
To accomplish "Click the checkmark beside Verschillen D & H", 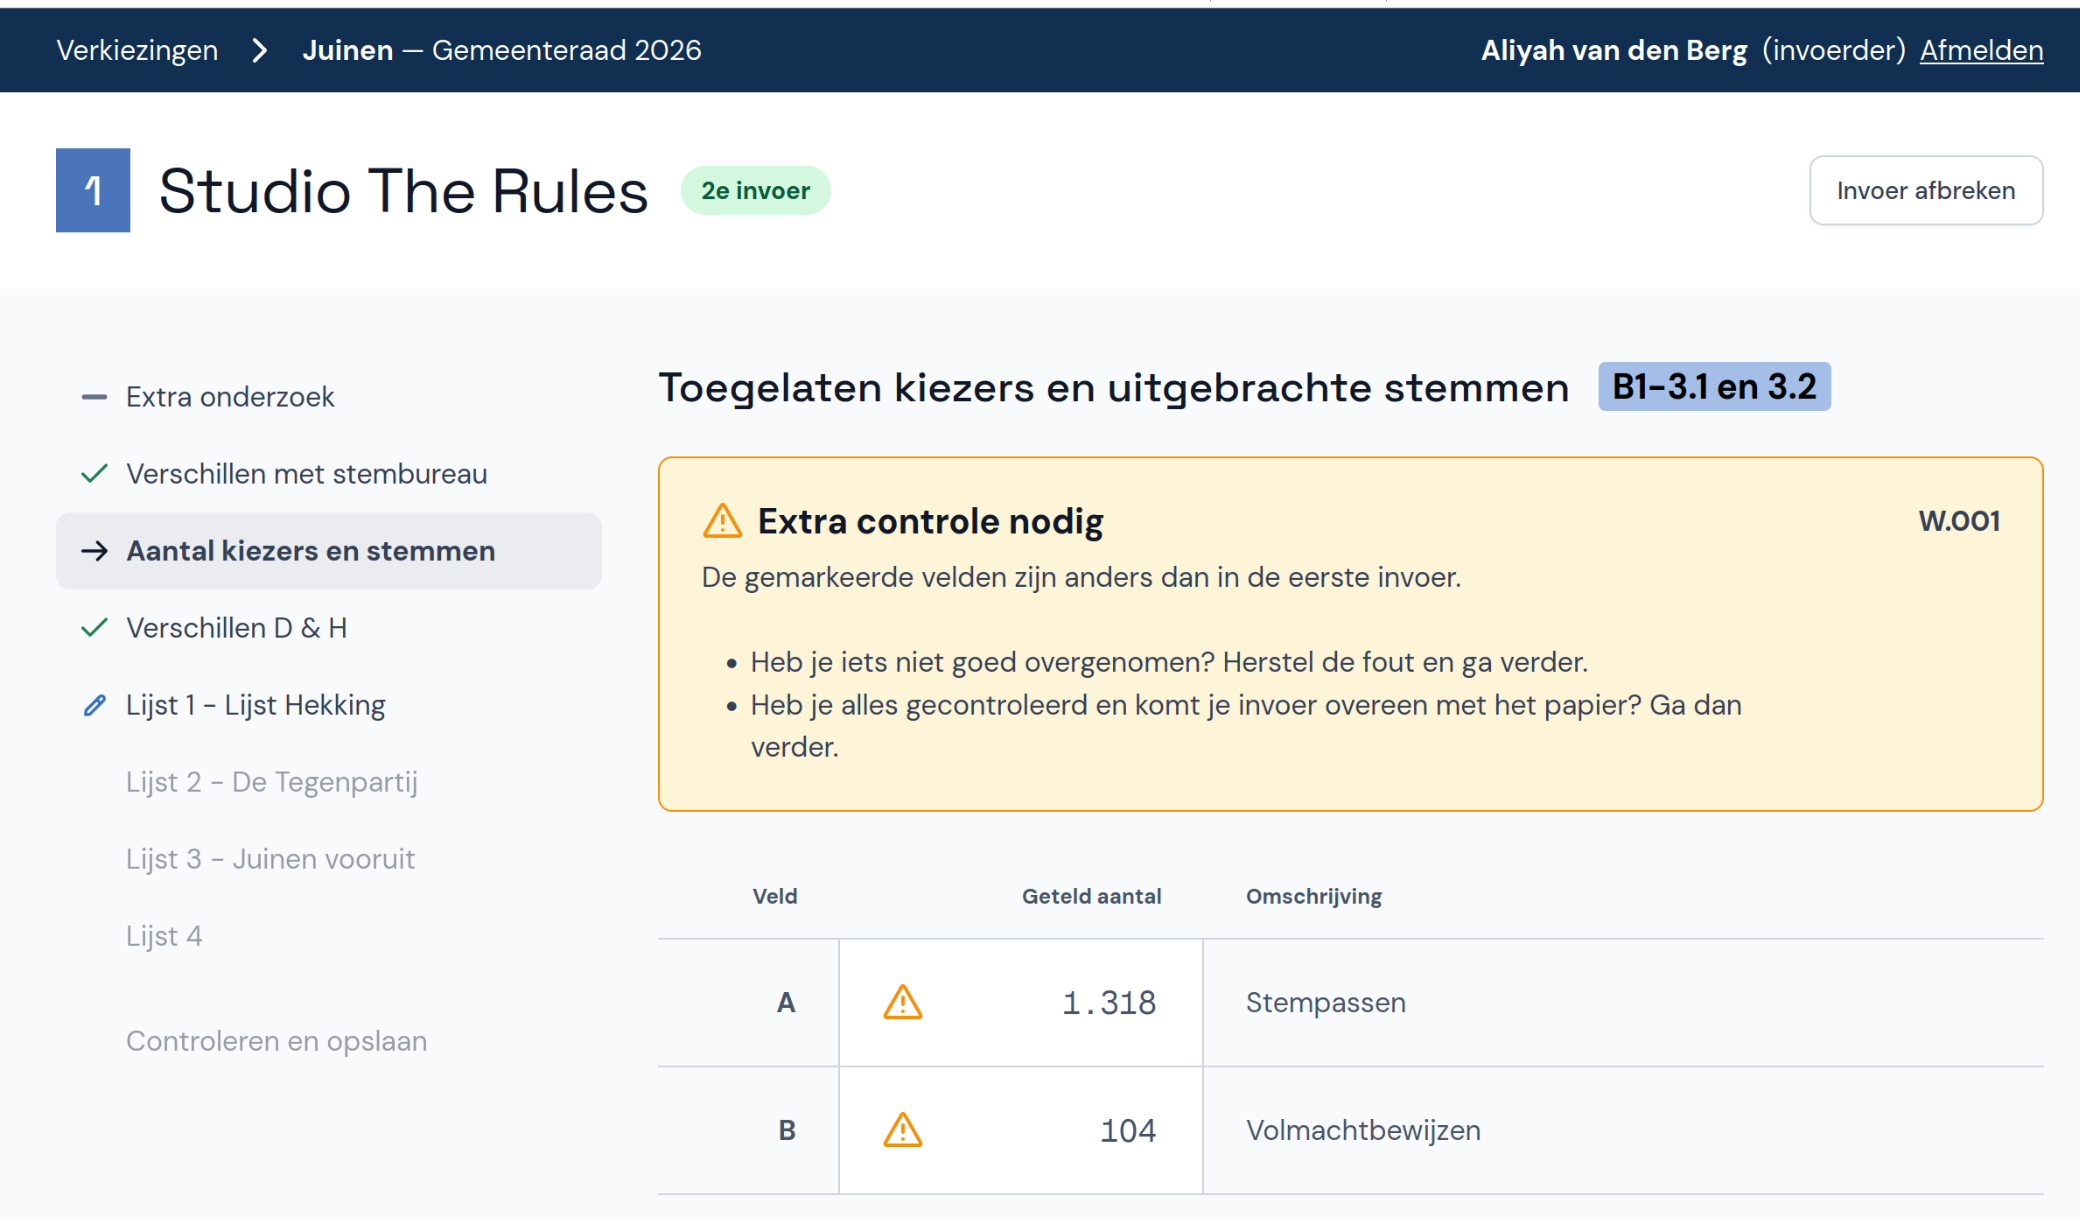I will coord(94,628).
